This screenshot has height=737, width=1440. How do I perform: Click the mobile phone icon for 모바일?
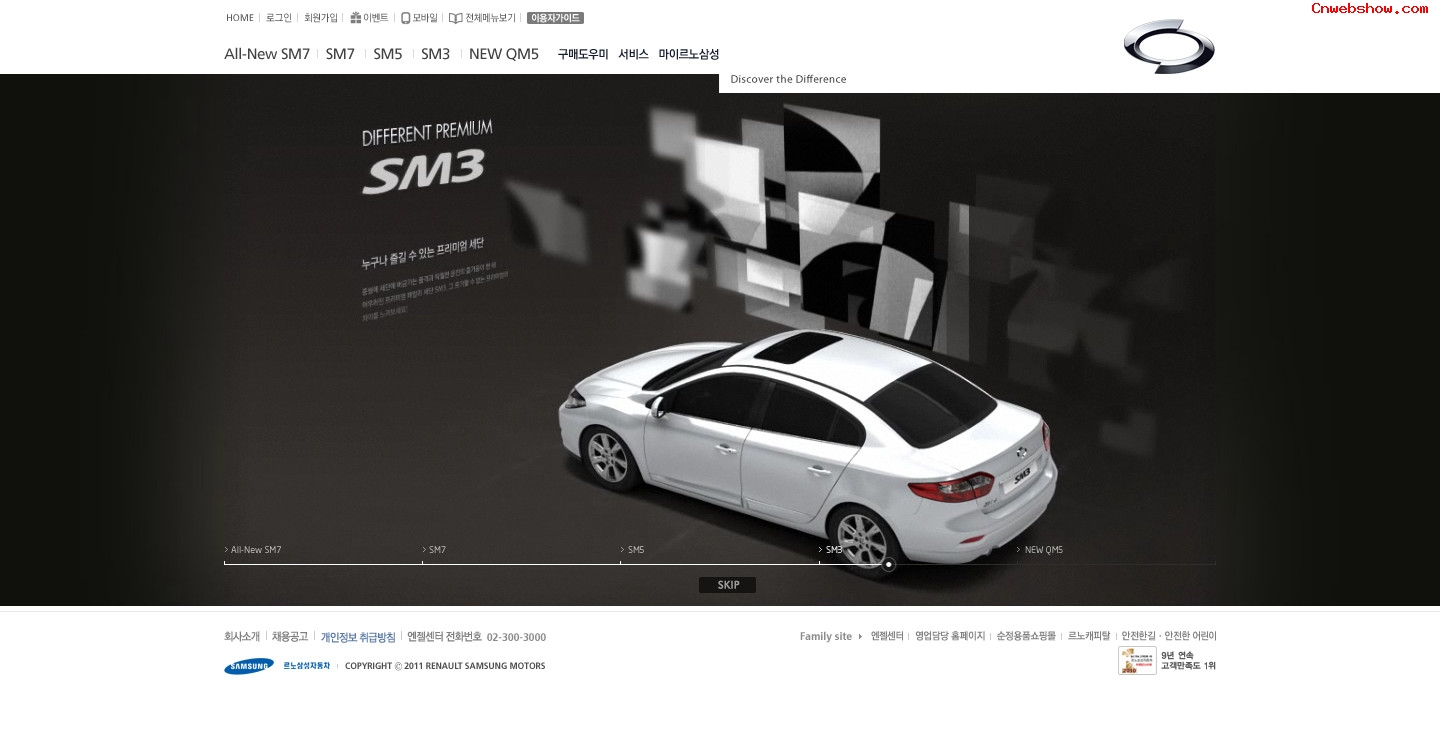pyautogui.click(x=405, y=18)
